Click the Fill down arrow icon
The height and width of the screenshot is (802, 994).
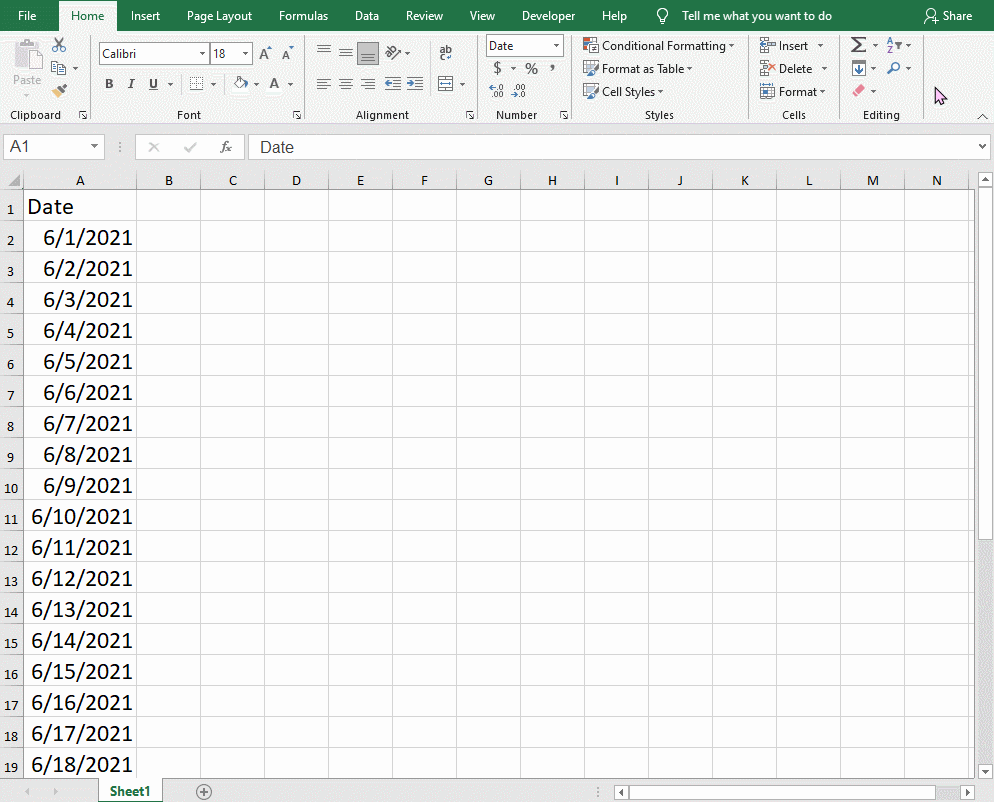(x=859, y=68)
